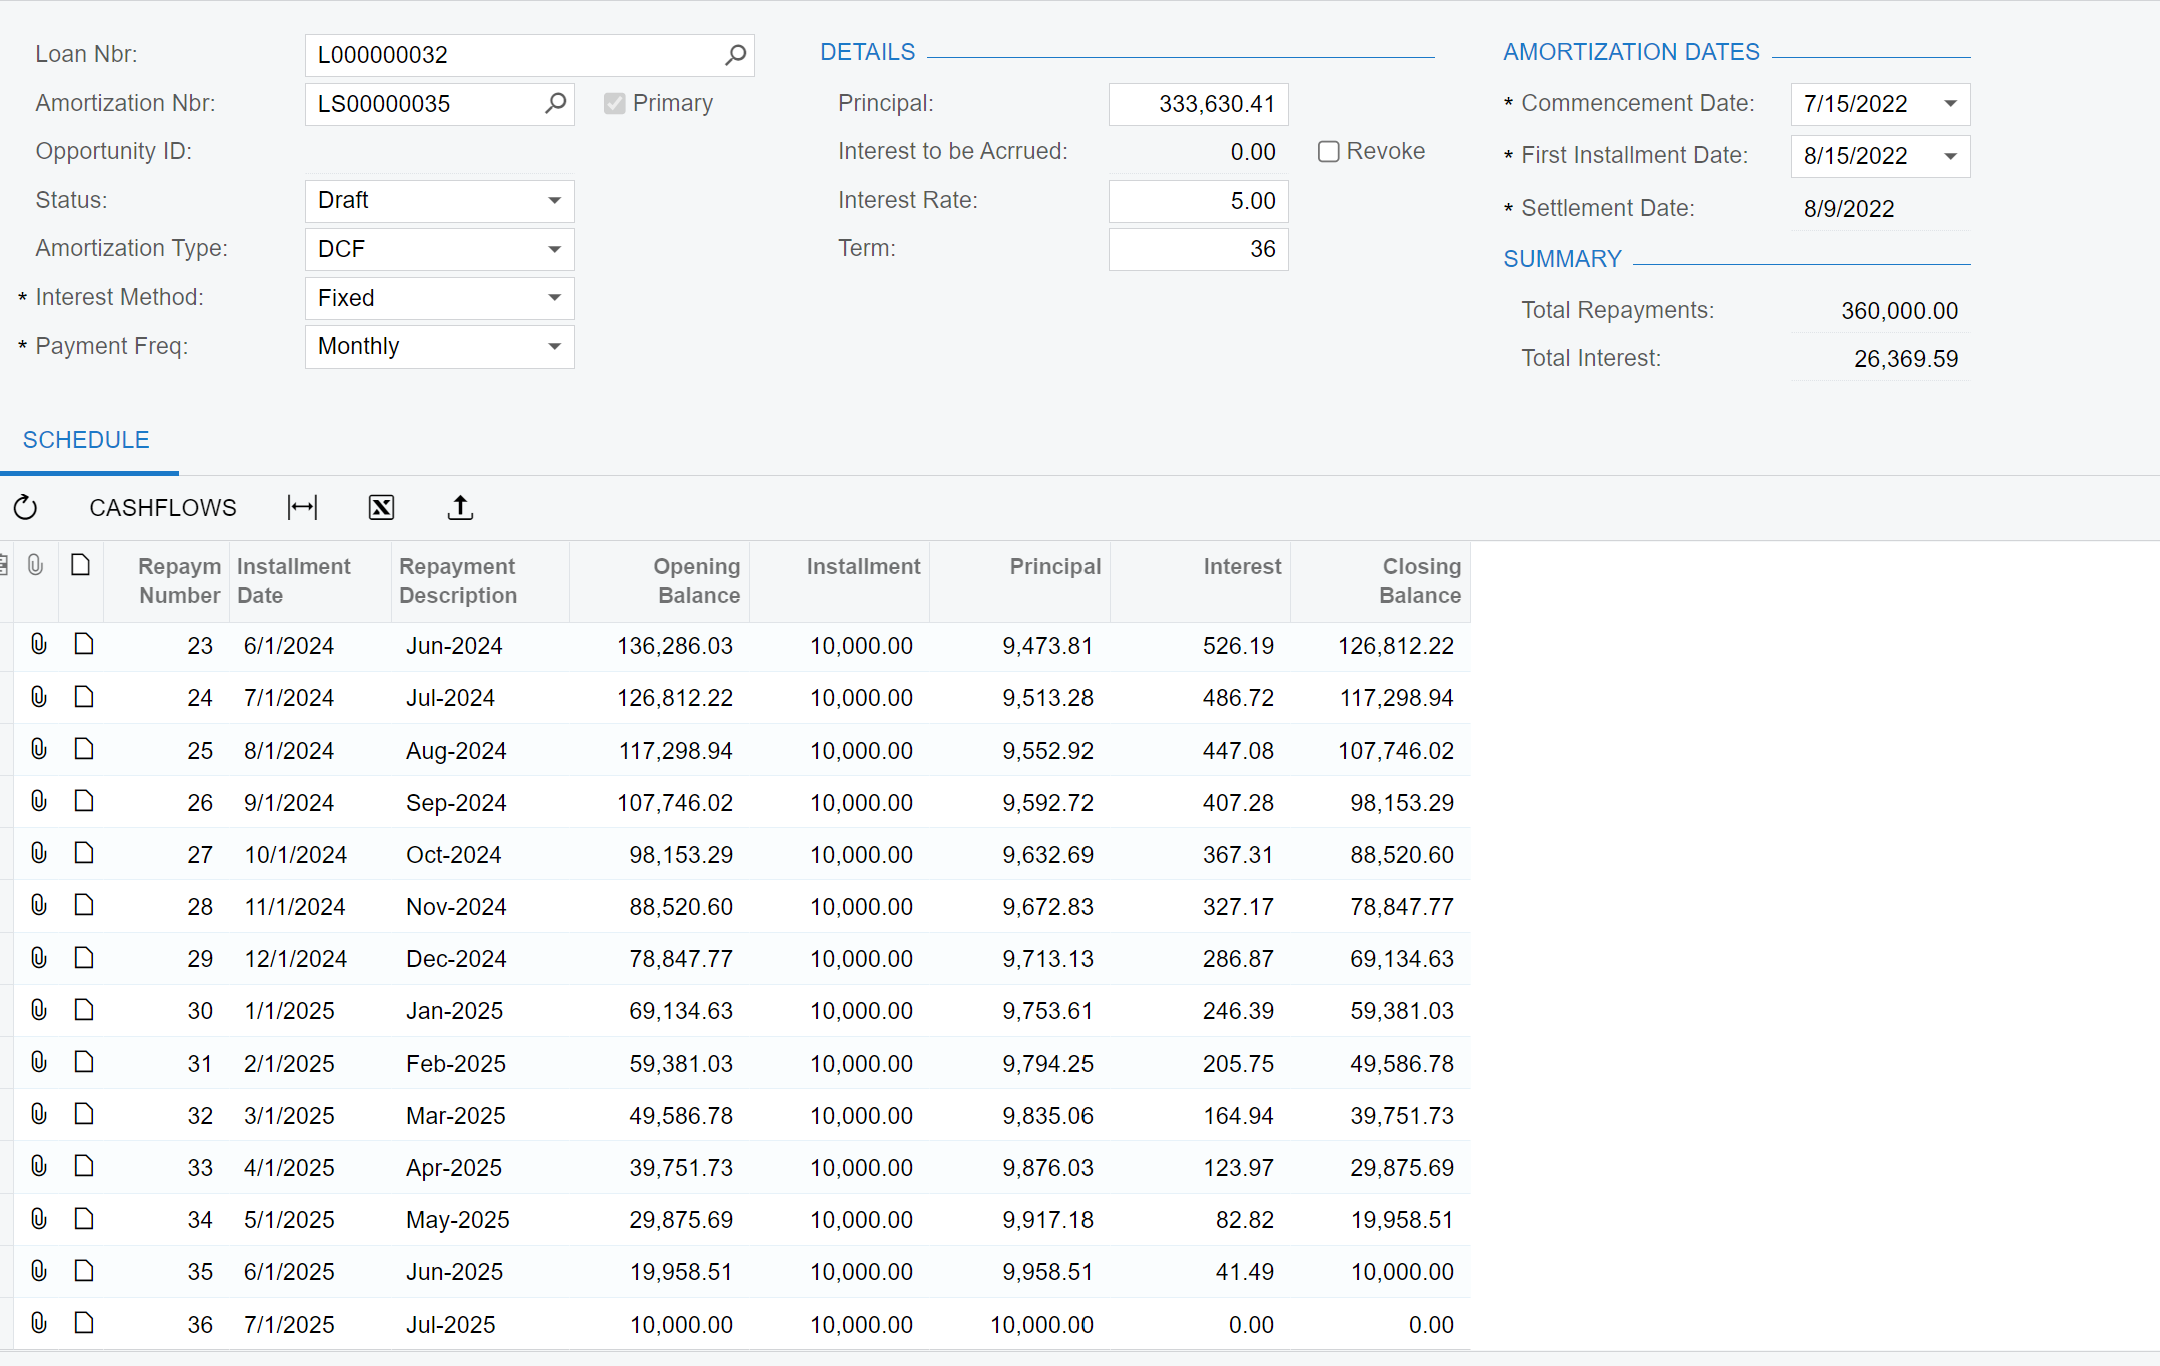Sort by Interest column header
This screenshot has width=2160, height=1366.
coord(1201,581)
